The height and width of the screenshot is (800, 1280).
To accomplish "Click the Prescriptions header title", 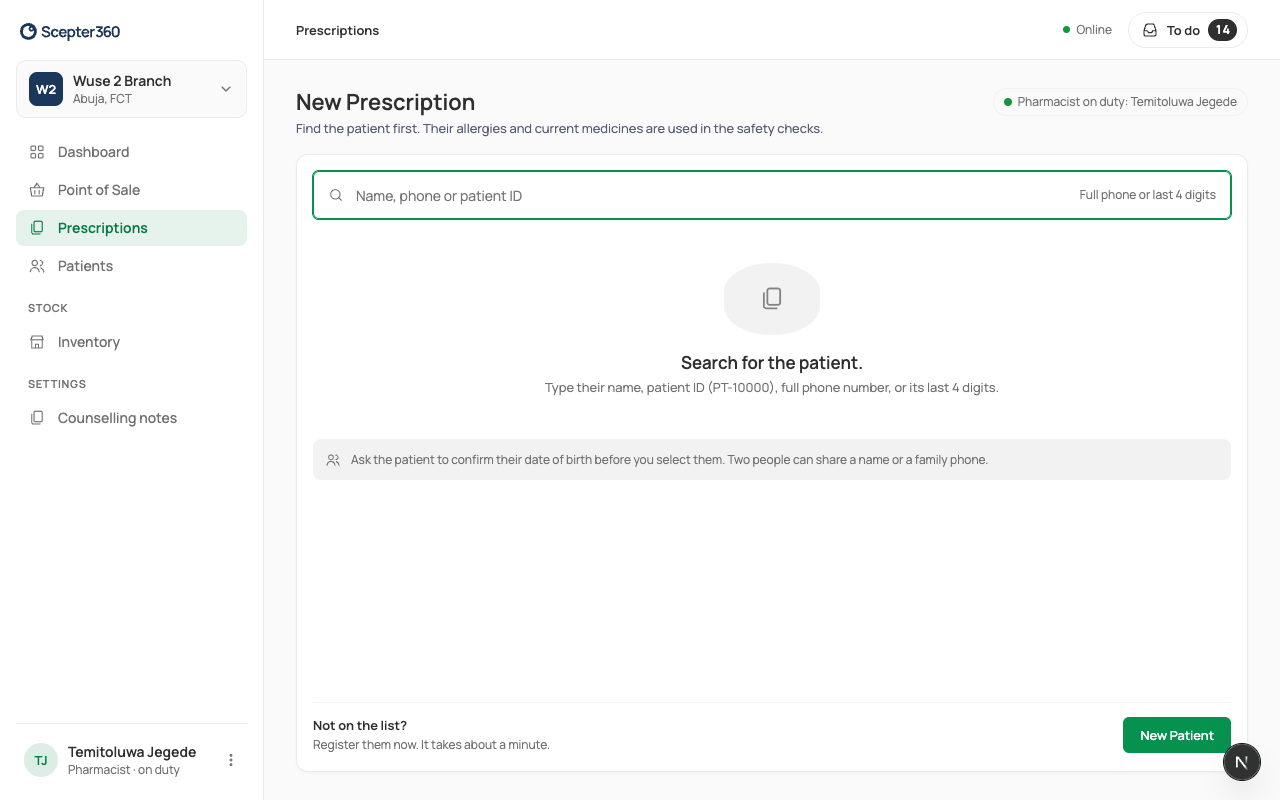I will click(x=337, y=30).
